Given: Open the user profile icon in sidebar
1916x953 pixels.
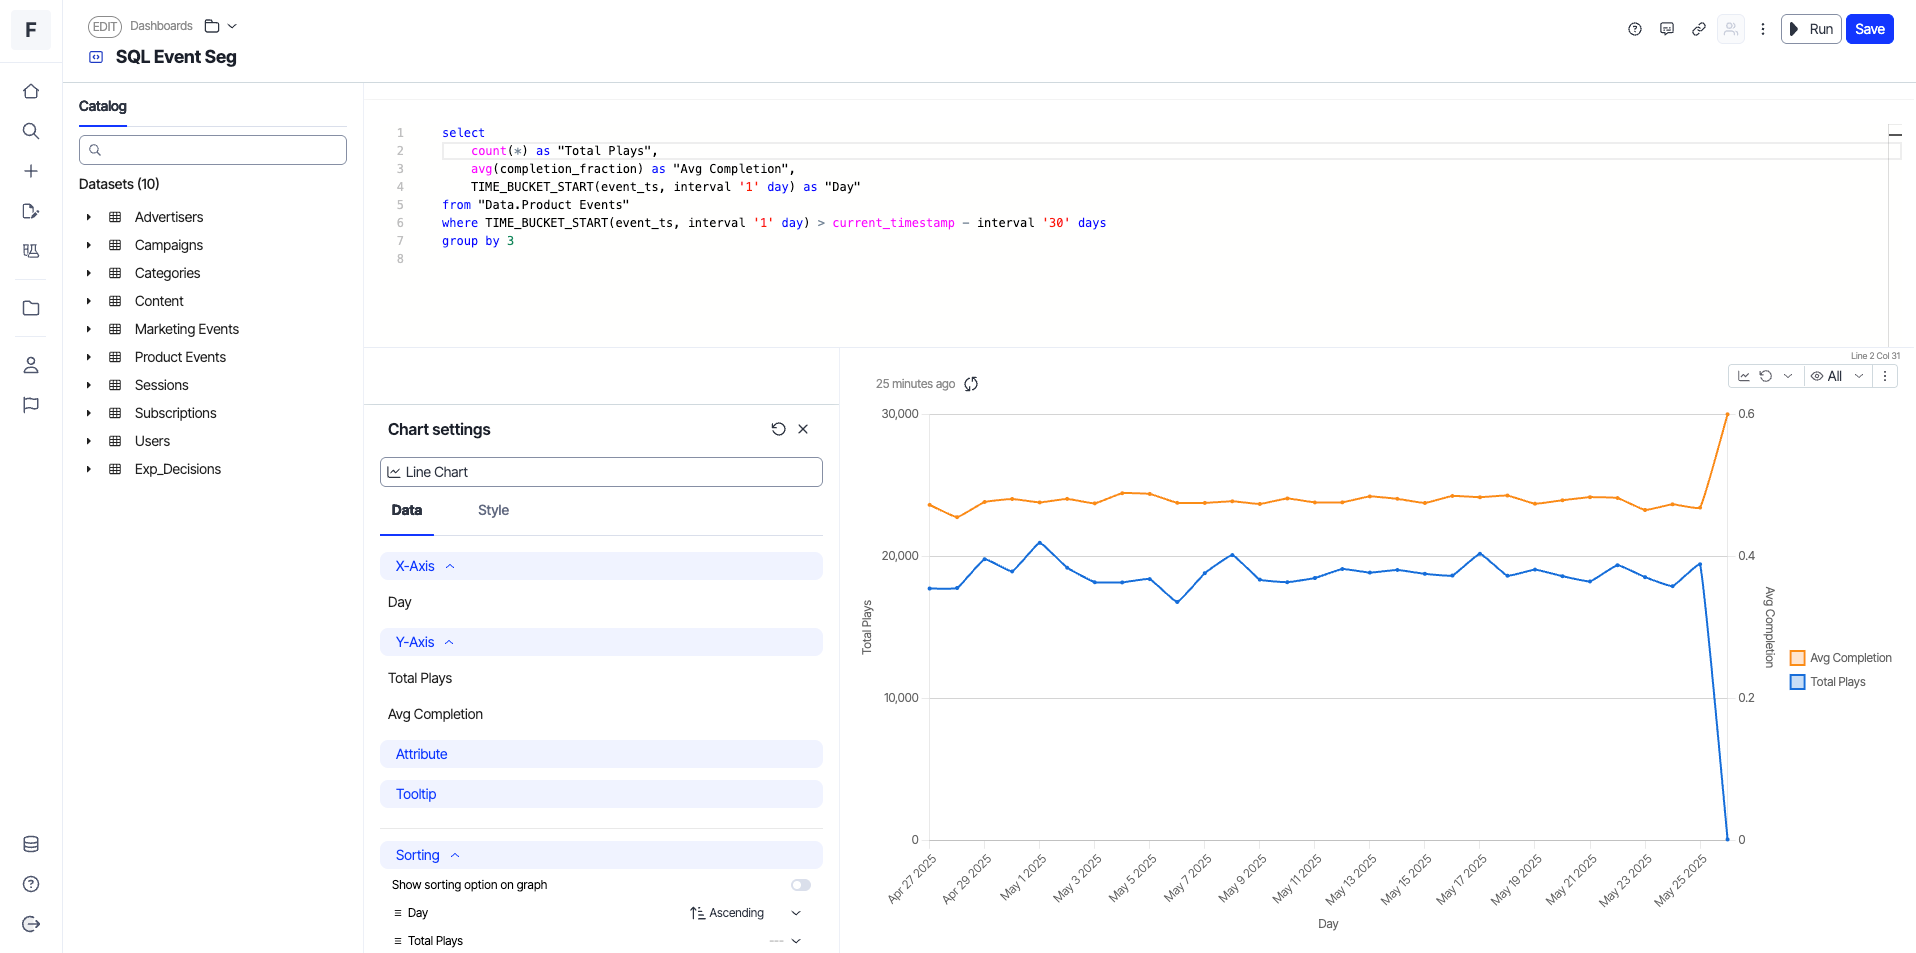Looking at the screenshot, I should click(31, 365).
